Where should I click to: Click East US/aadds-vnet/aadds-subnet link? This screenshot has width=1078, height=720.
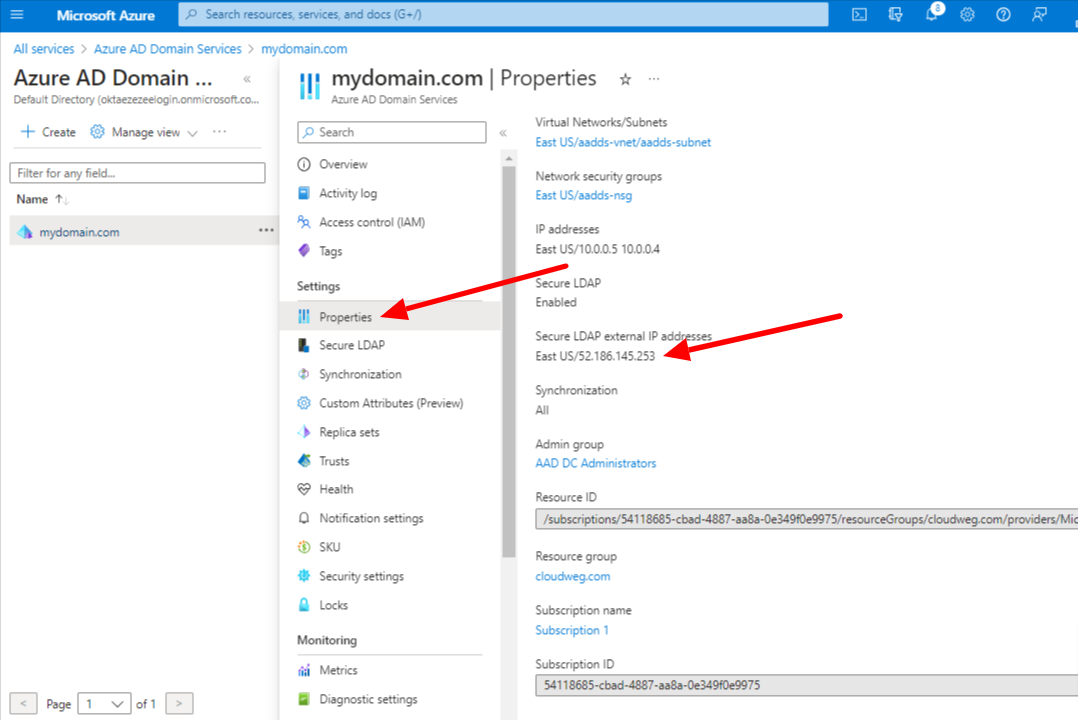coord(623,142)
